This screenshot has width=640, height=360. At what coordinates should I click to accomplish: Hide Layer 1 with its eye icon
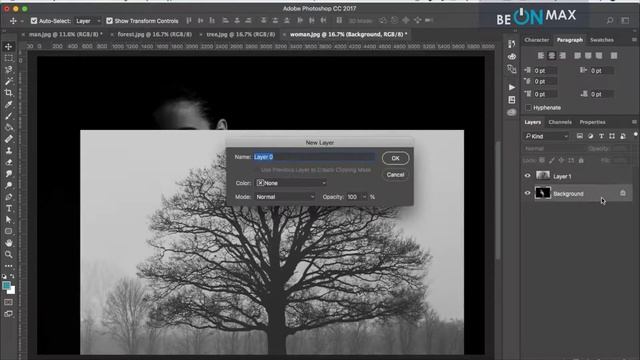pyautogui.click(x=527, y=176)
